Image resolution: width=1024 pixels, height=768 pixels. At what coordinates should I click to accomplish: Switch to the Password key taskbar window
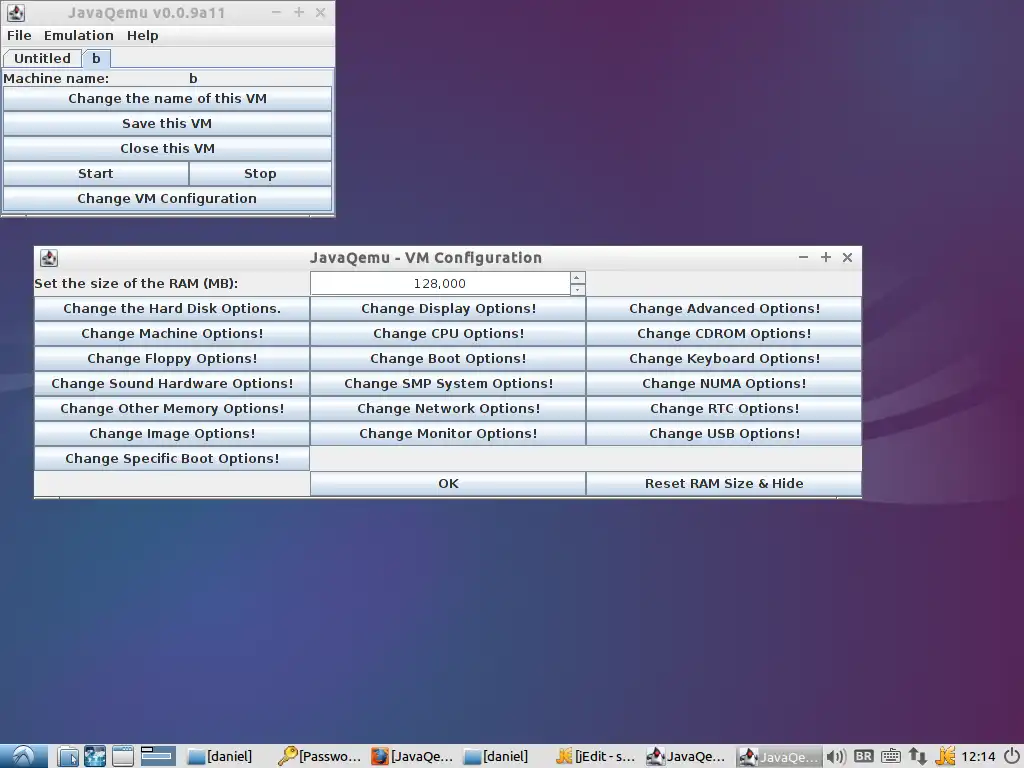pos(319,756)
